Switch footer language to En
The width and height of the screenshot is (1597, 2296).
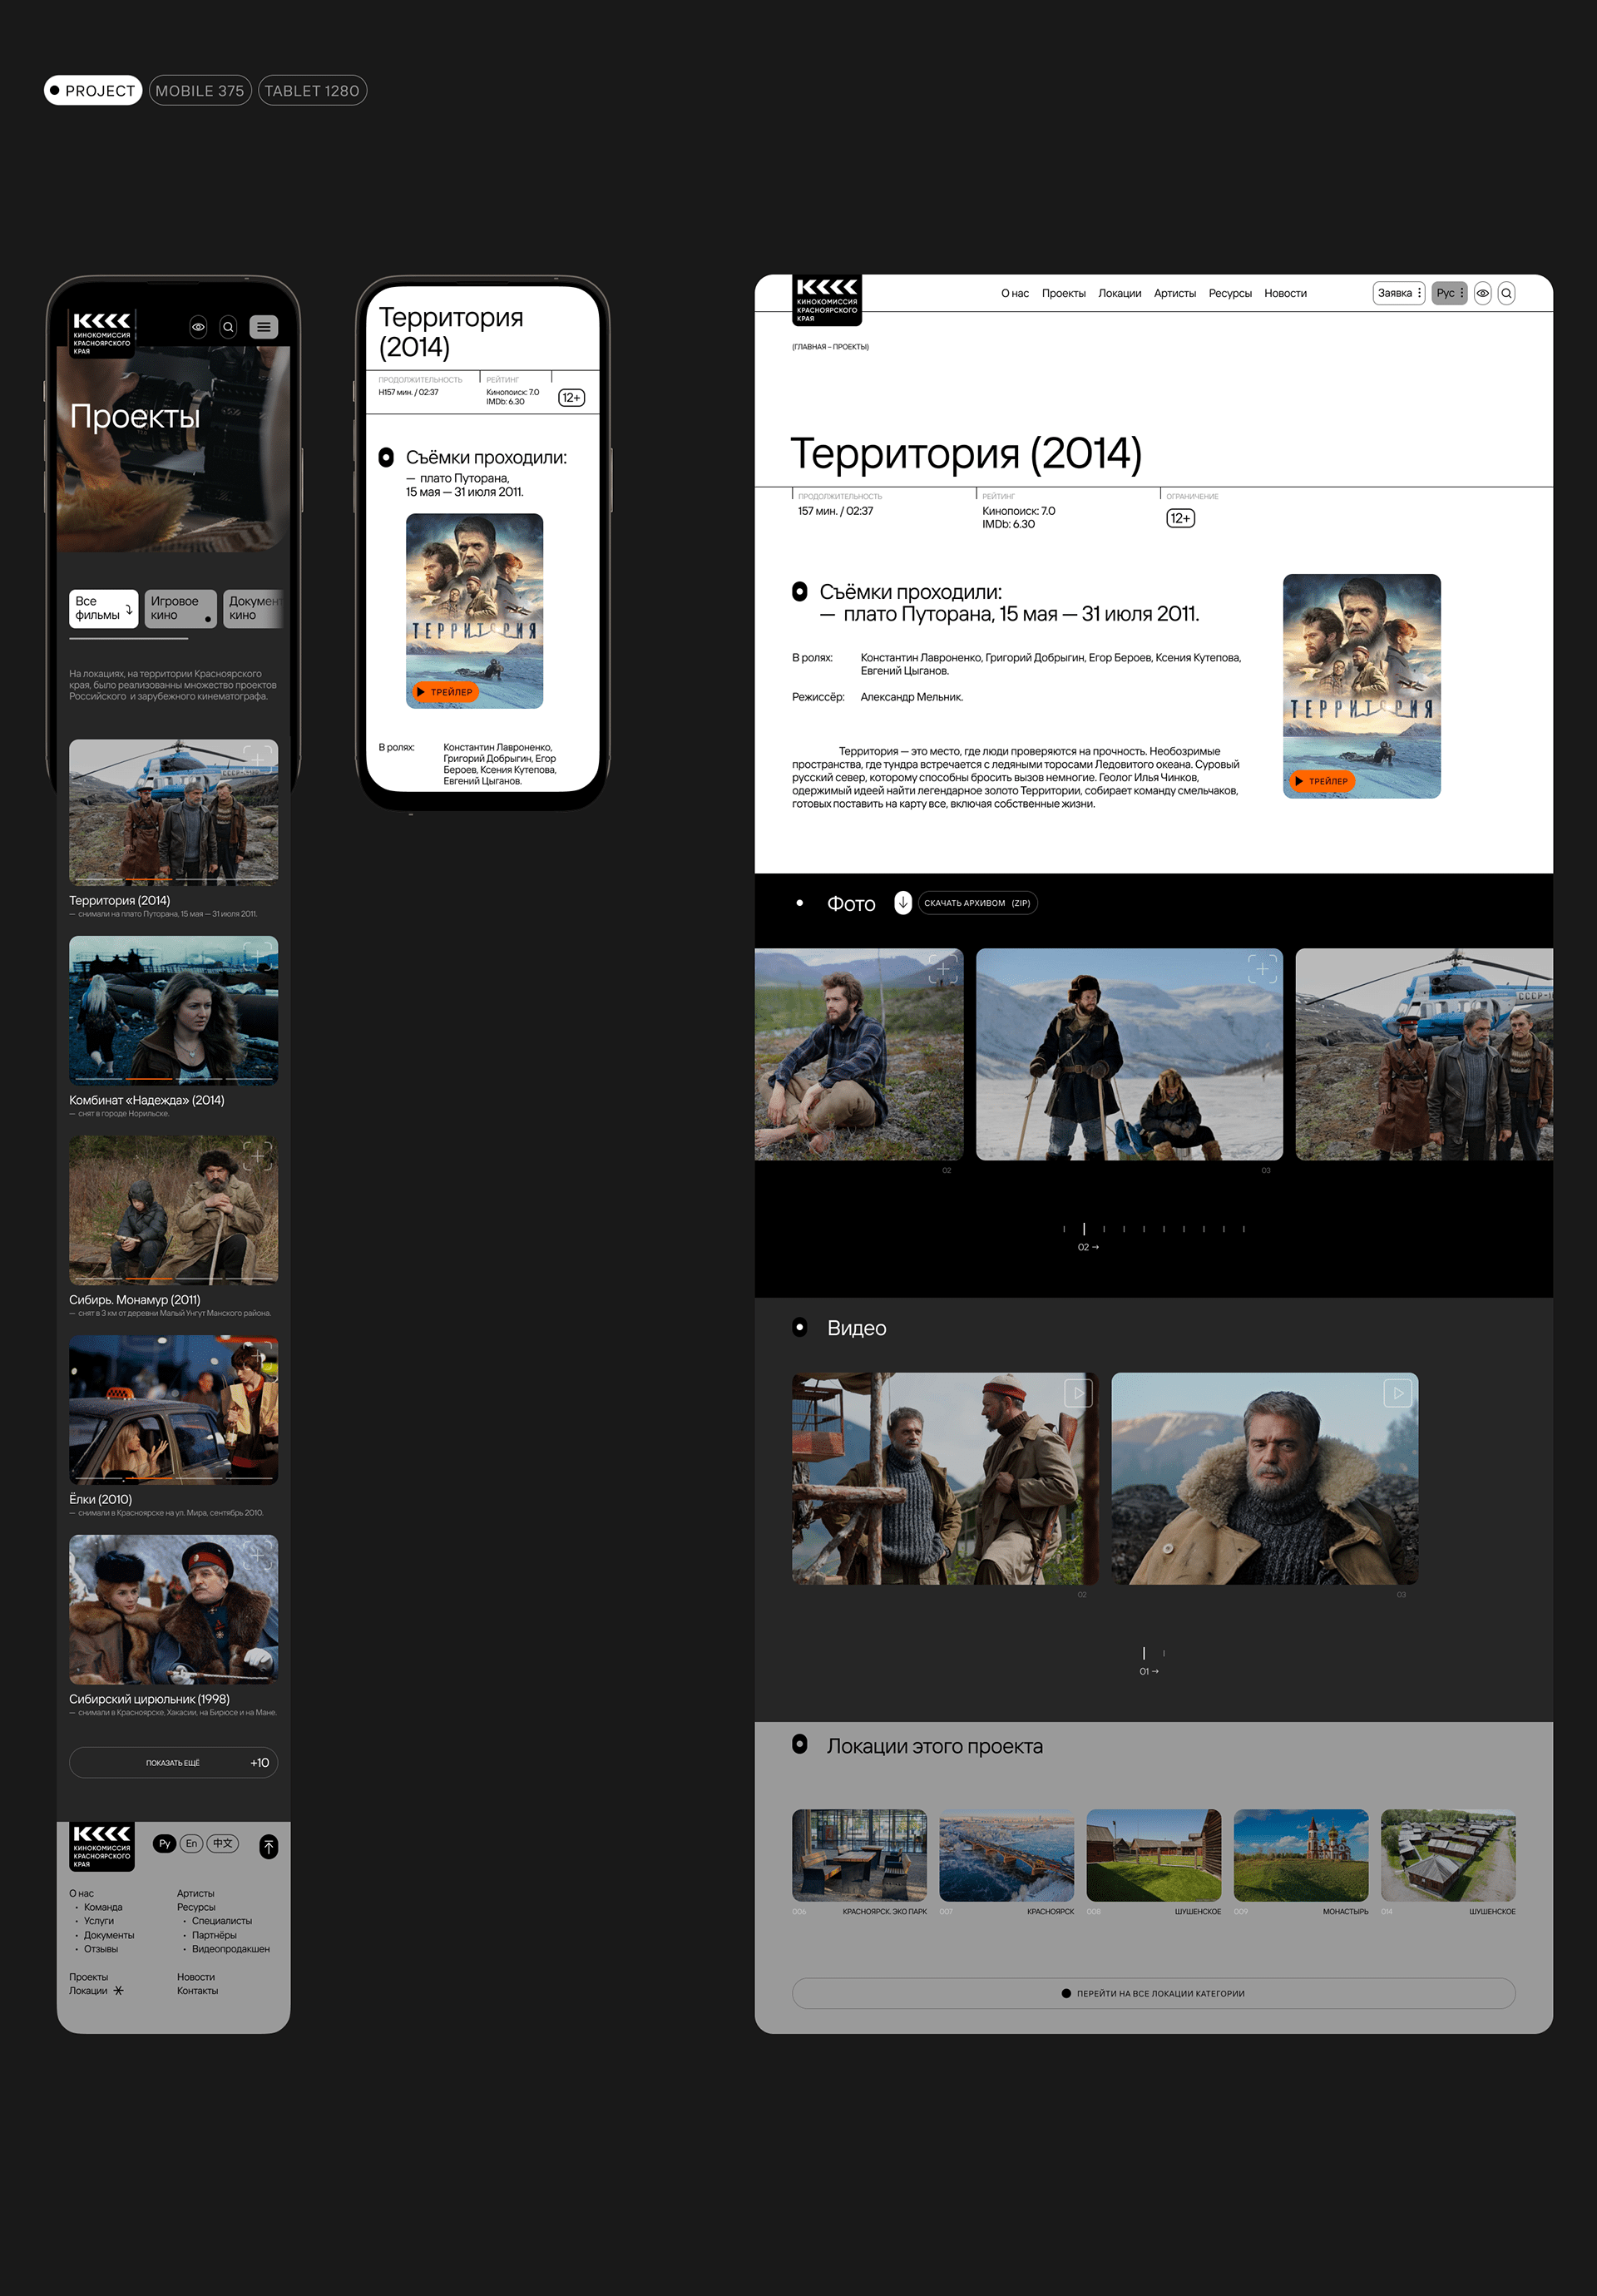(191, 1843)
